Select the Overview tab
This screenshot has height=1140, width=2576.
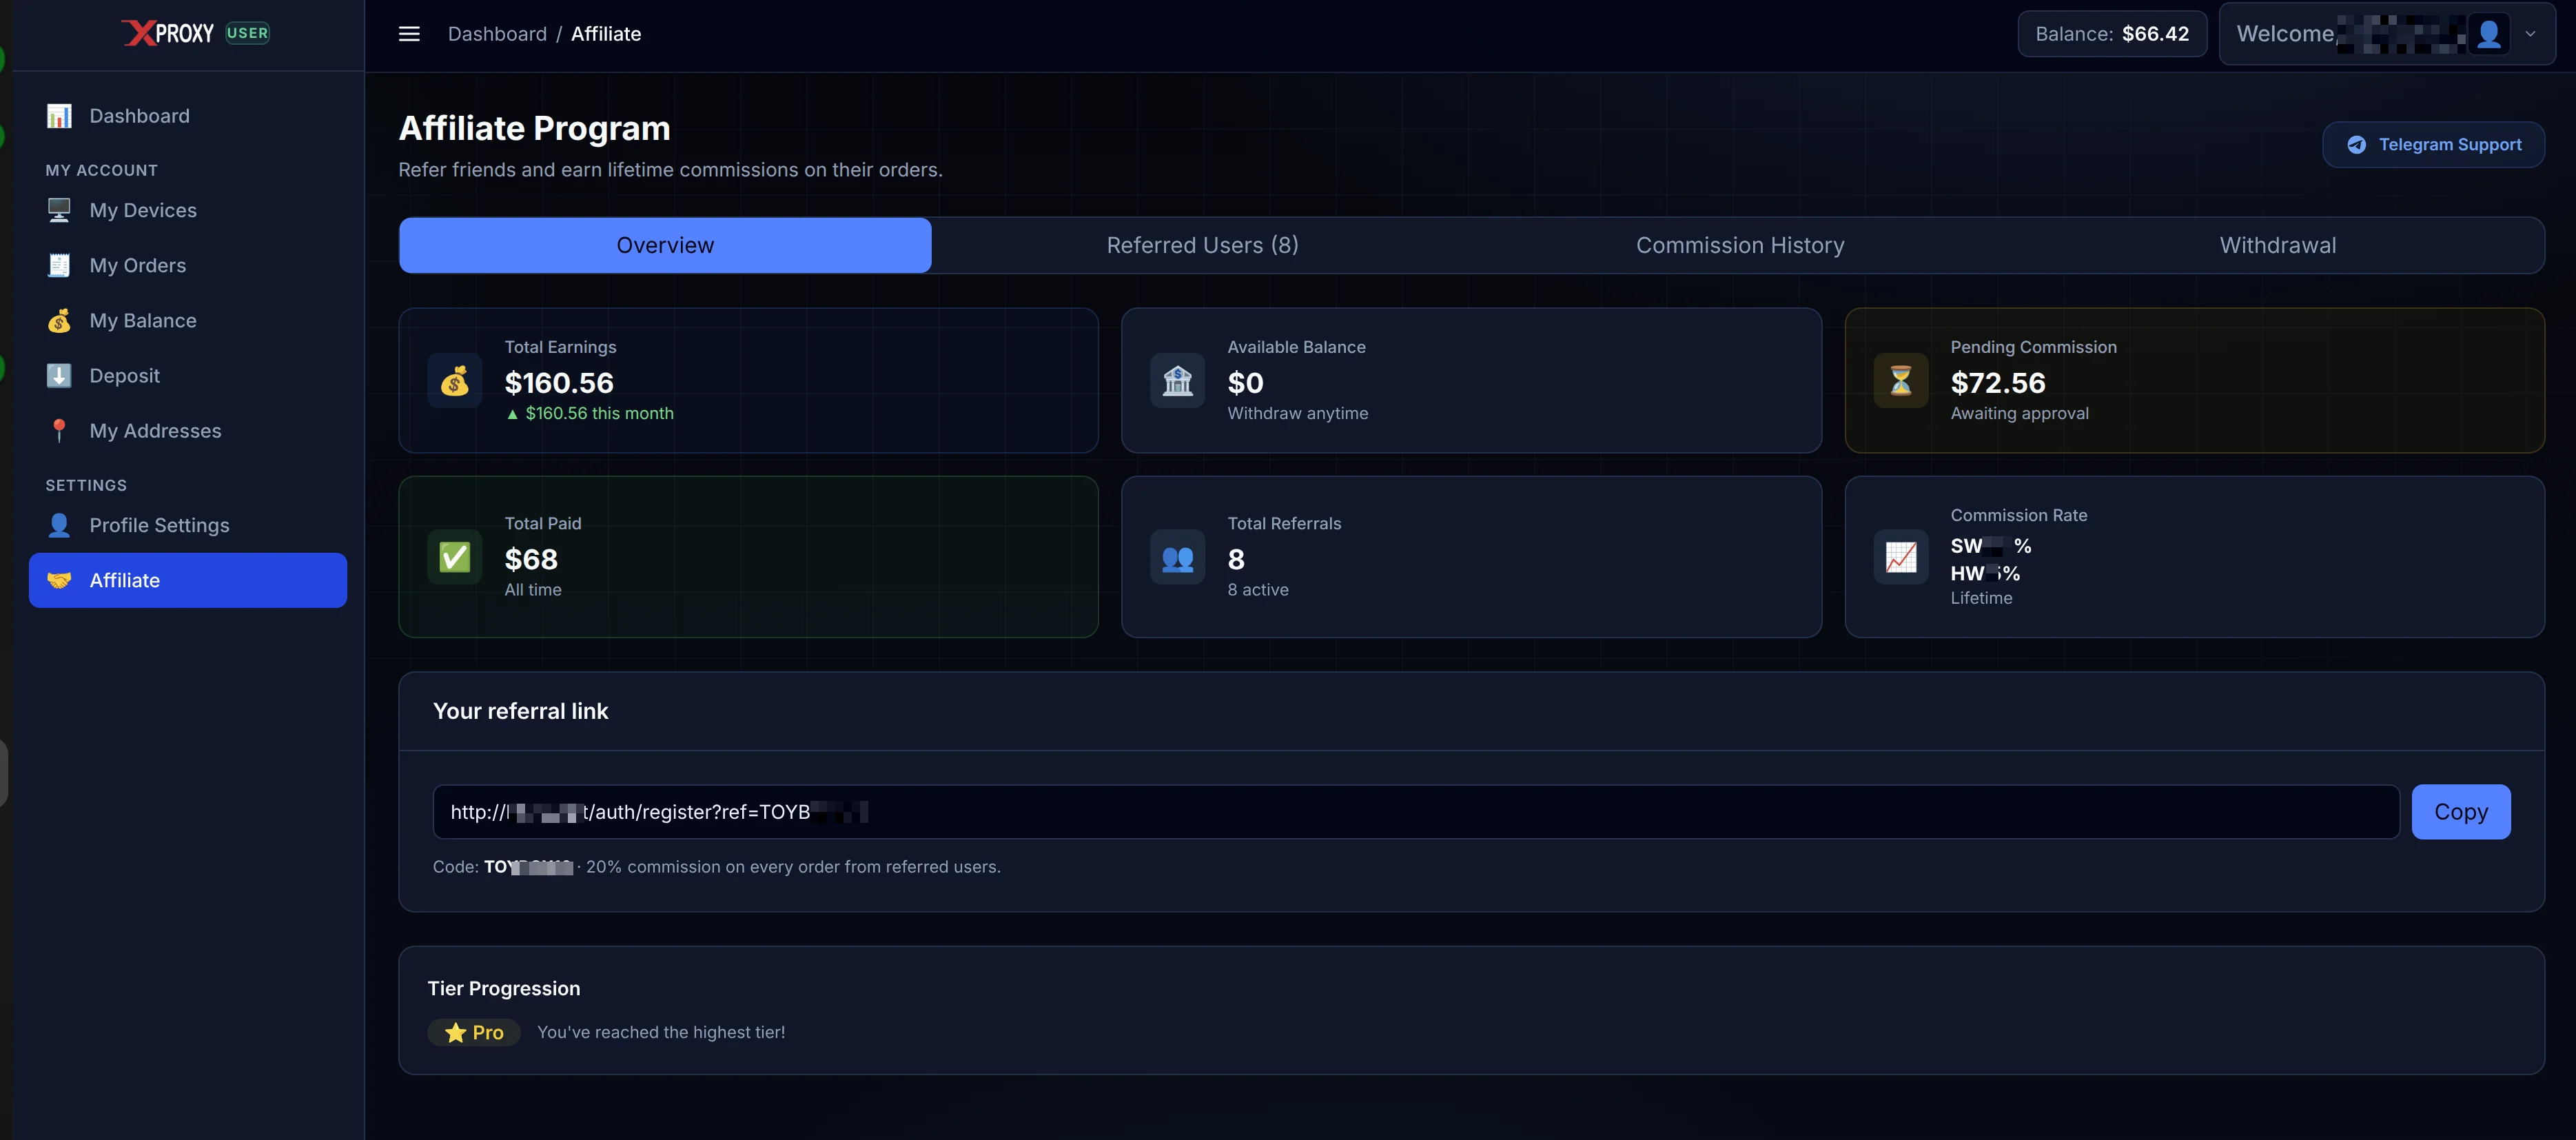(665, 245)
